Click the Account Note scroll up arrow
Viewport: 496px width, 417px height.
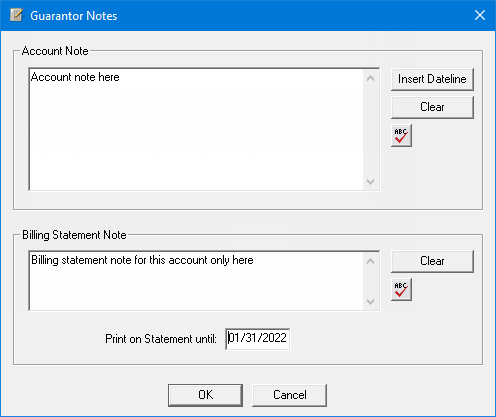coord(370,78)
